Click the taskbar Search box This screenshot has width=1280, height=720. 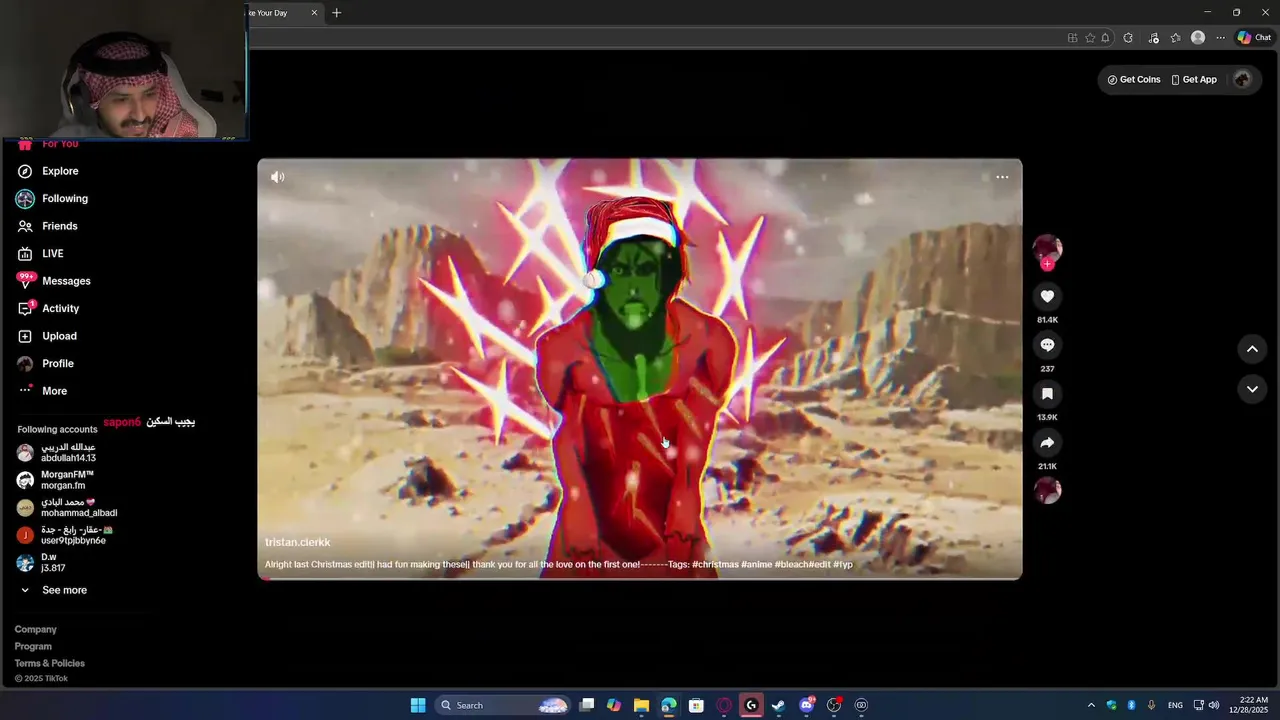point(503,705)
